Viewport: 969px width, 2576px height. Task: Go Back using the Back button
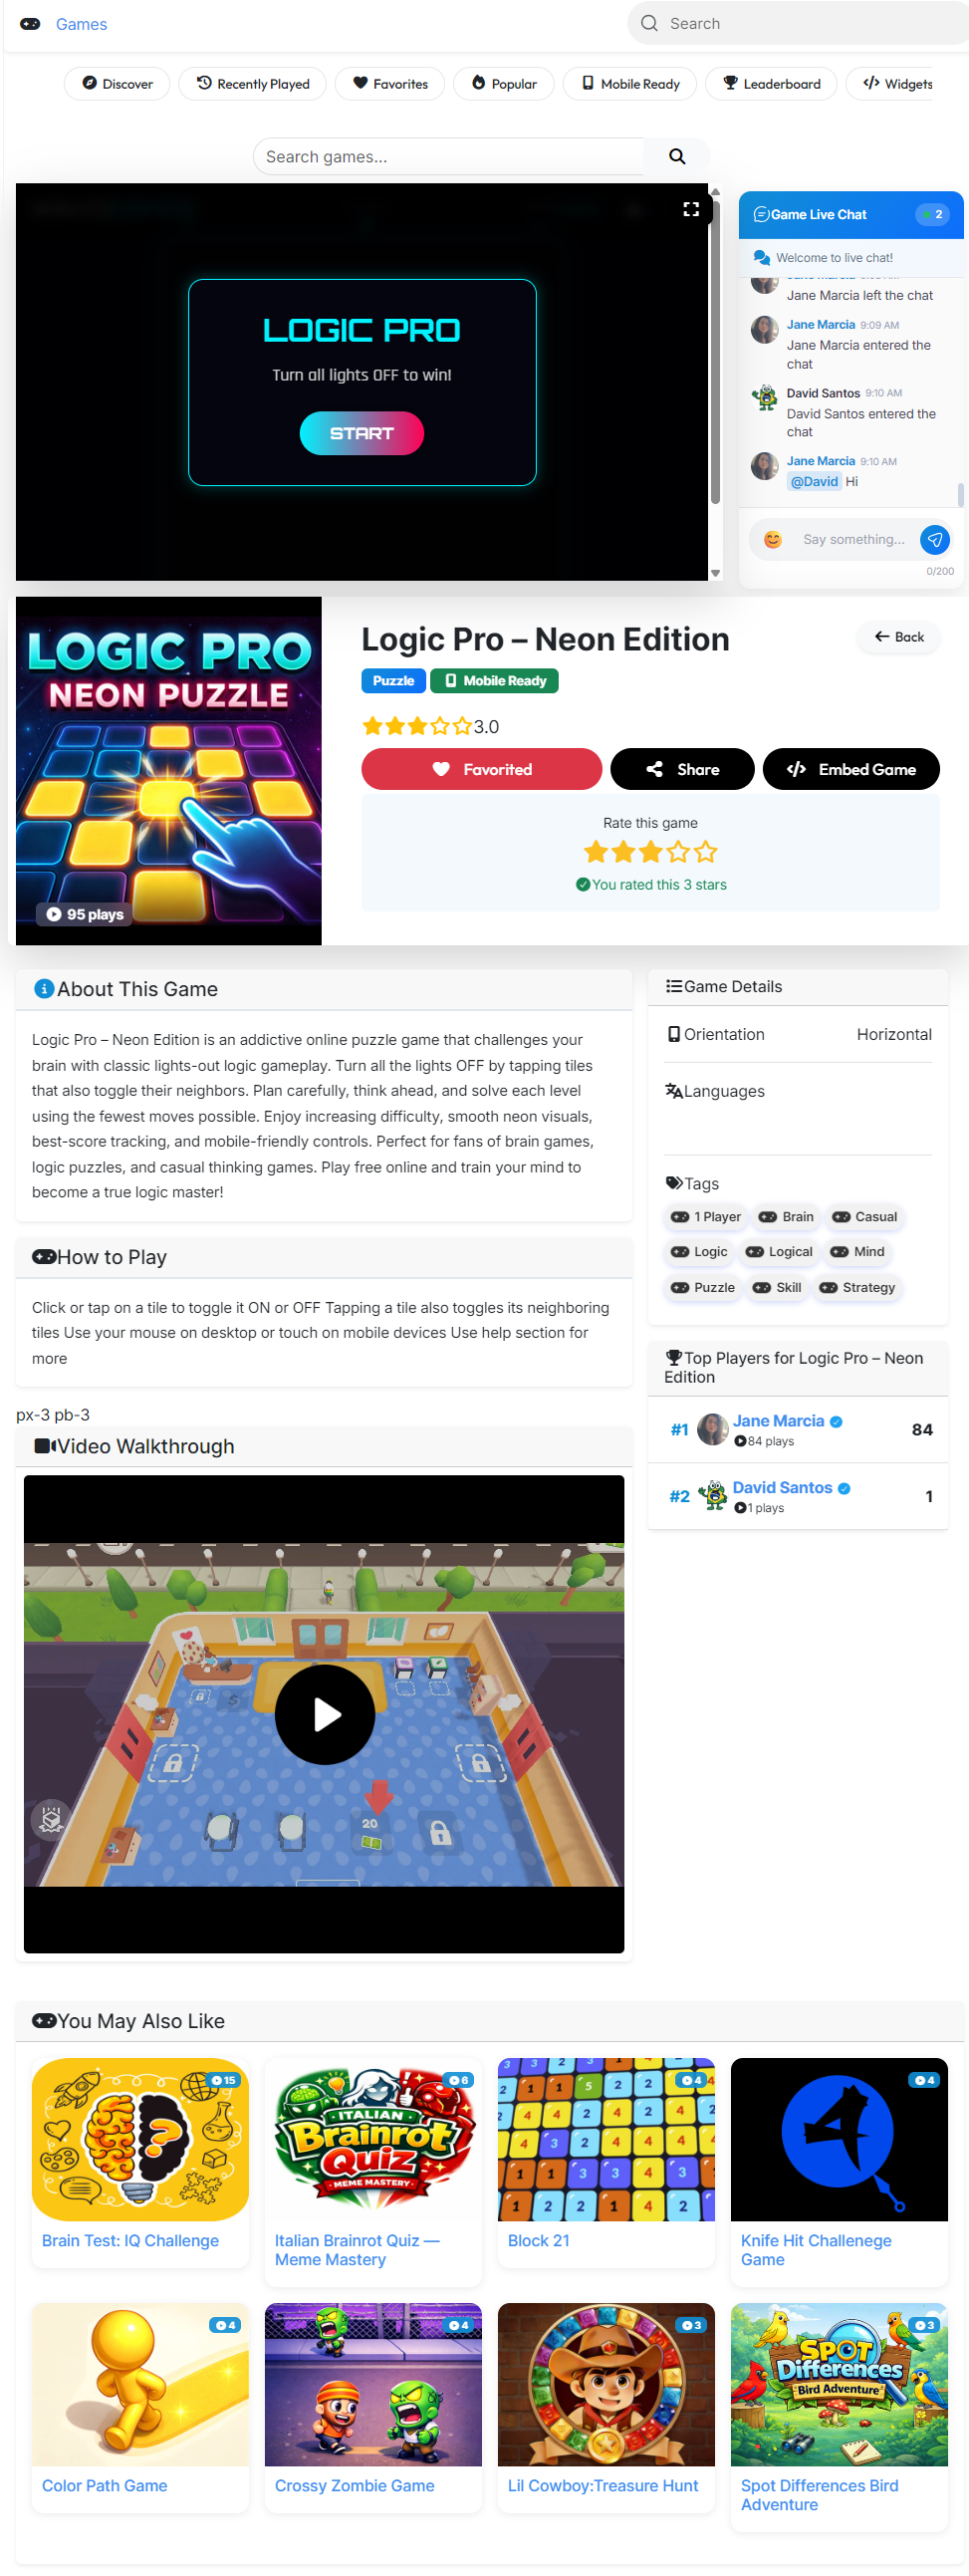point(898,637)
